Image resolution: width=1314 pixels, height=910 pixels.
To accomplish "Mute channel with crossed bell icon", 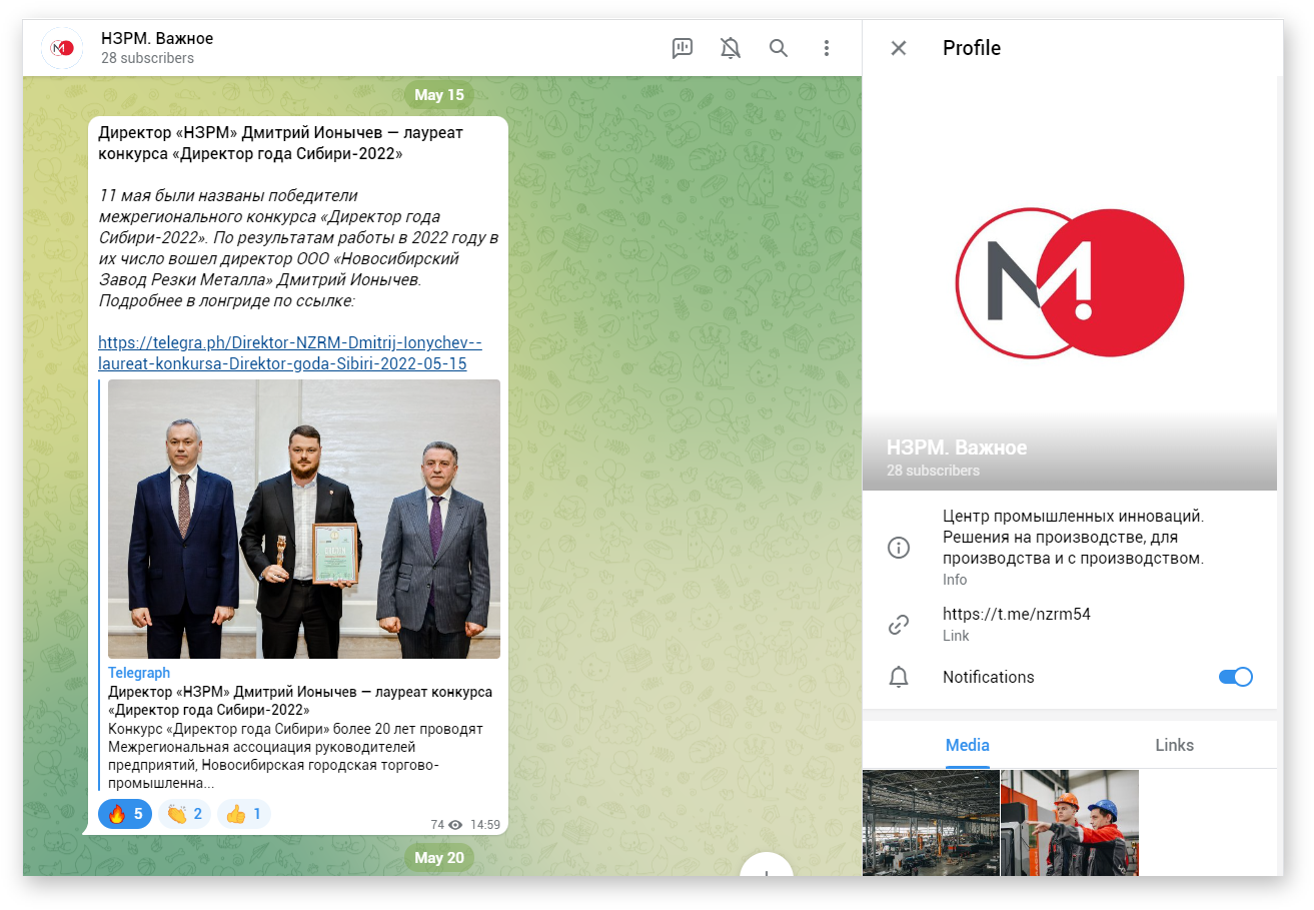I will 731,48.
